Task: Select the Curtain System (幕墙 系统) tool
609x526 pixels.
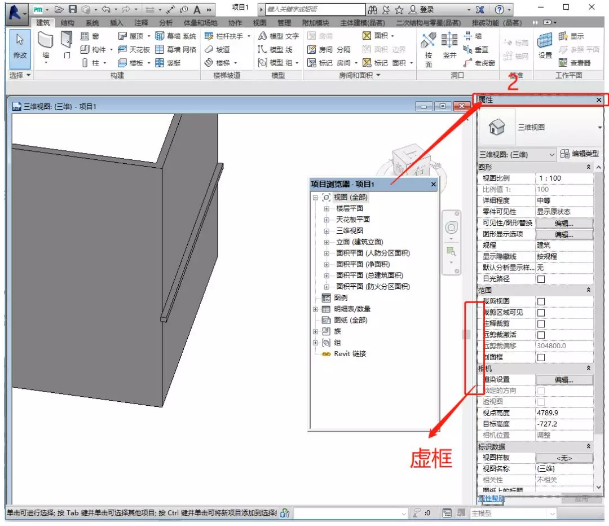Action: 175,37
